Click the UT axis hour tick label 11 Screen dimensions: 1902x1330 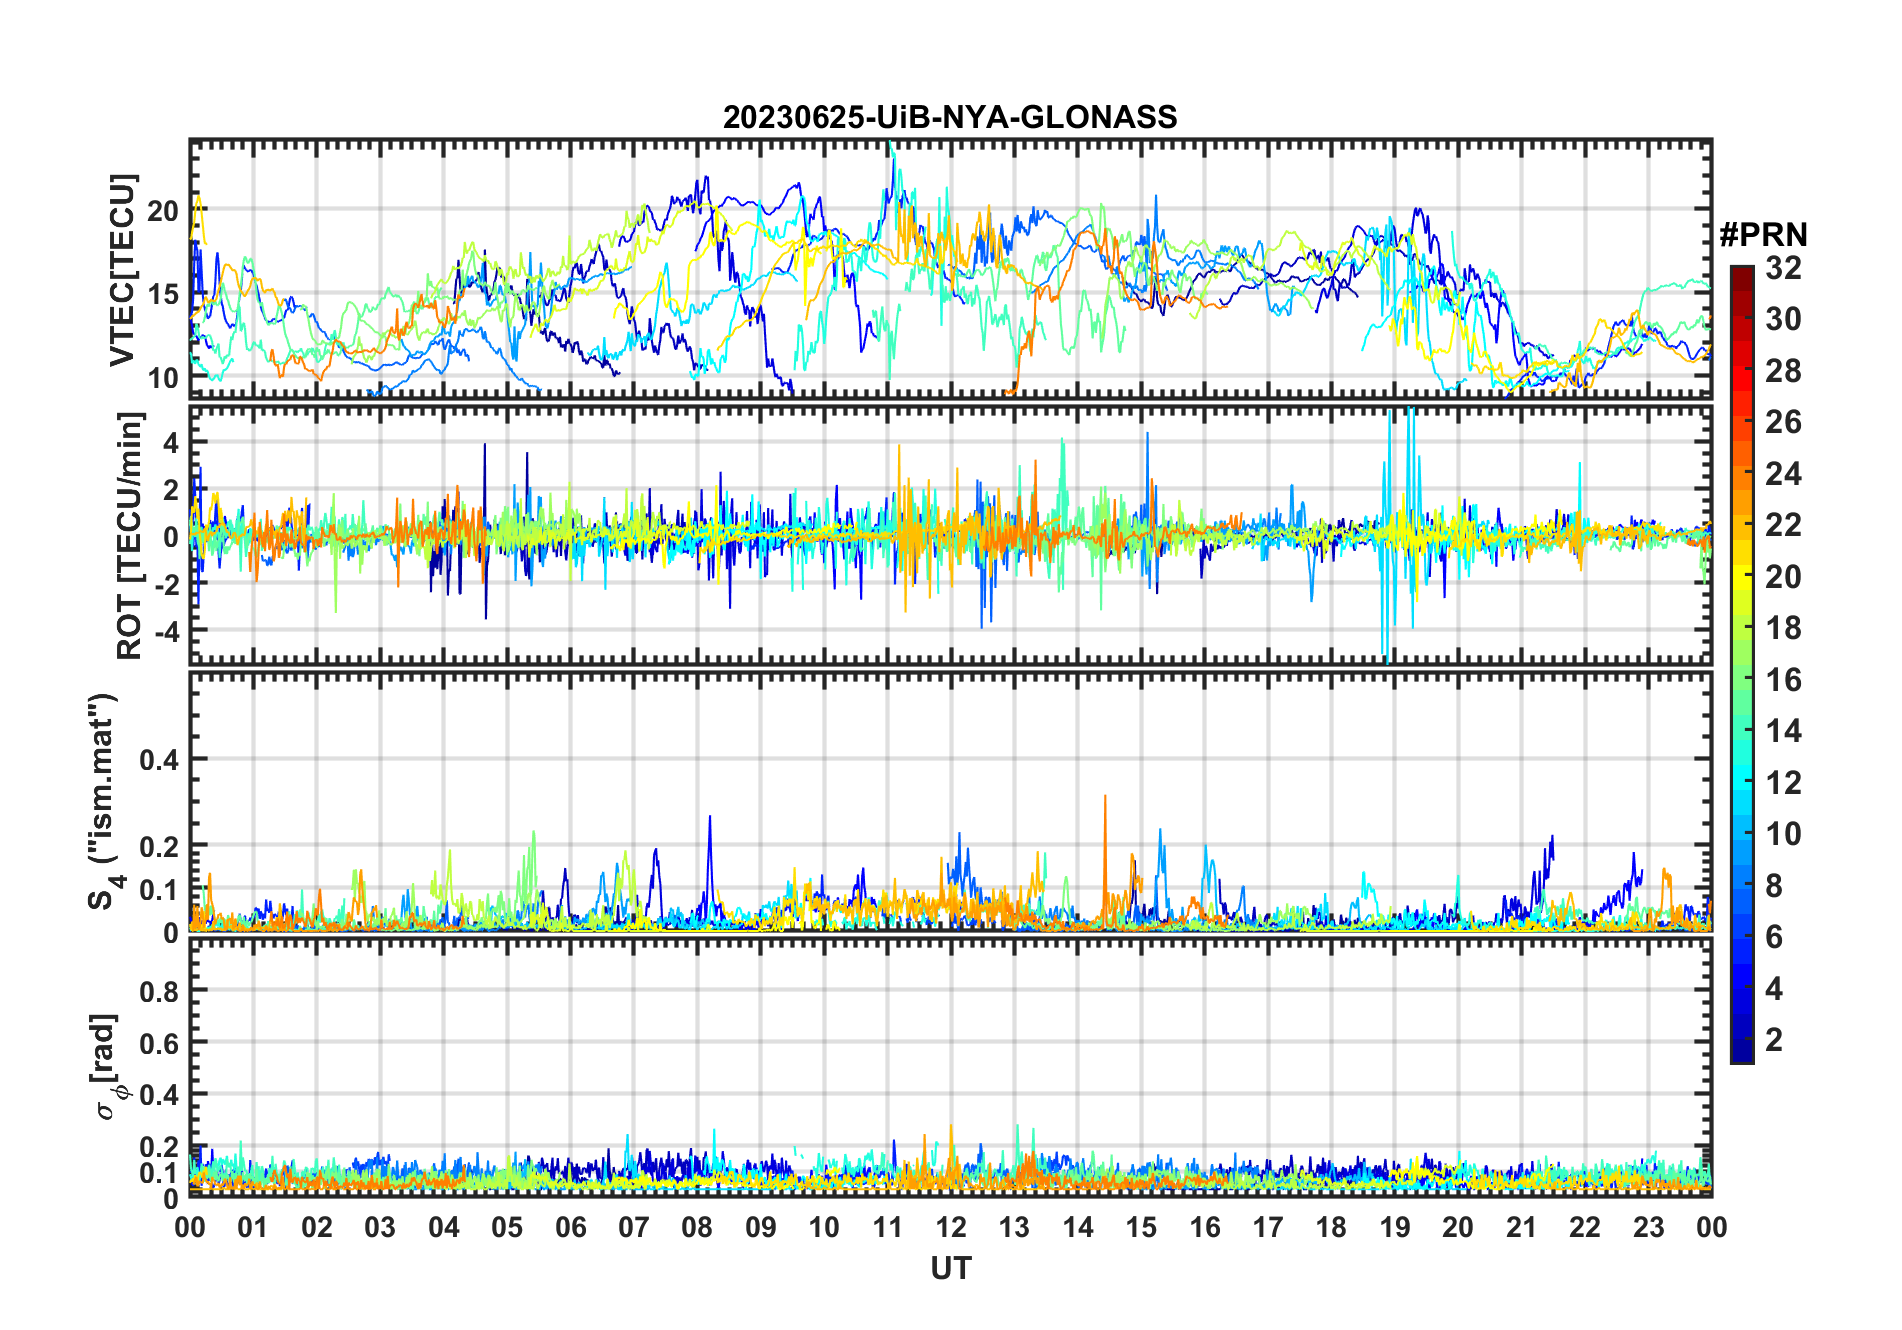point(888,1227)
